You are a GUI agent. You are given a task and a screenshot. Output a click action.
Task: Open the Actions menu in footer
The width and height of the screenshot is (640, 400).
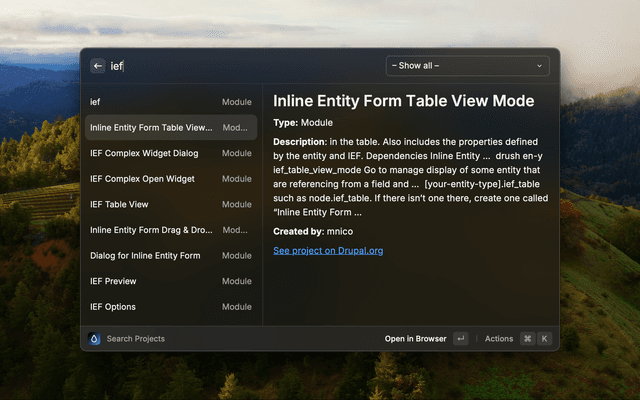click(x=499, y=339)
